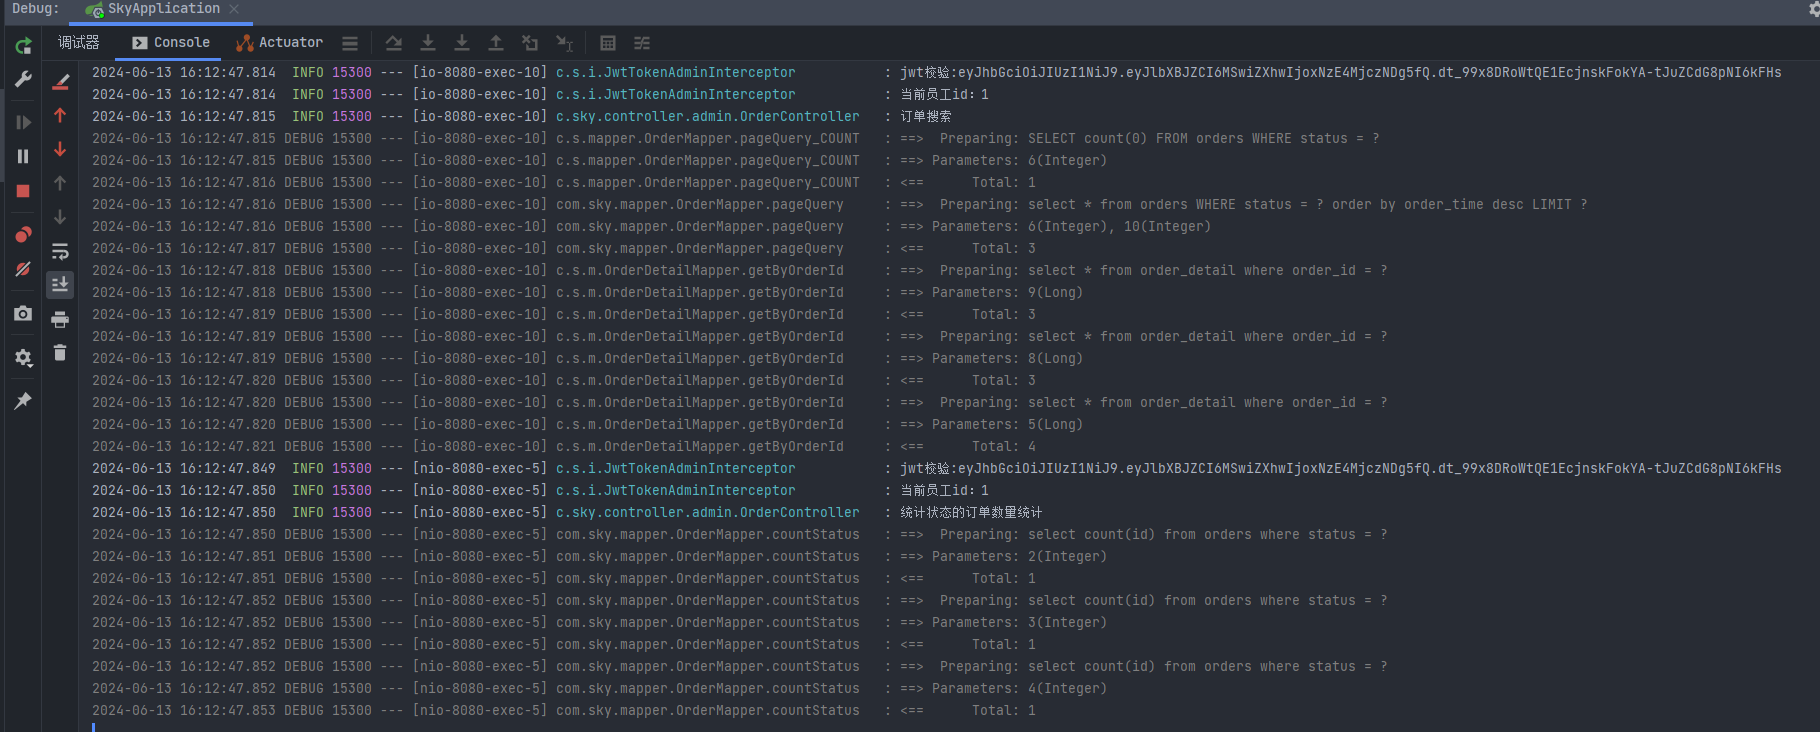Click the Step Into icon
Screen dimensions: 1820x732
(x=428, y=43)
